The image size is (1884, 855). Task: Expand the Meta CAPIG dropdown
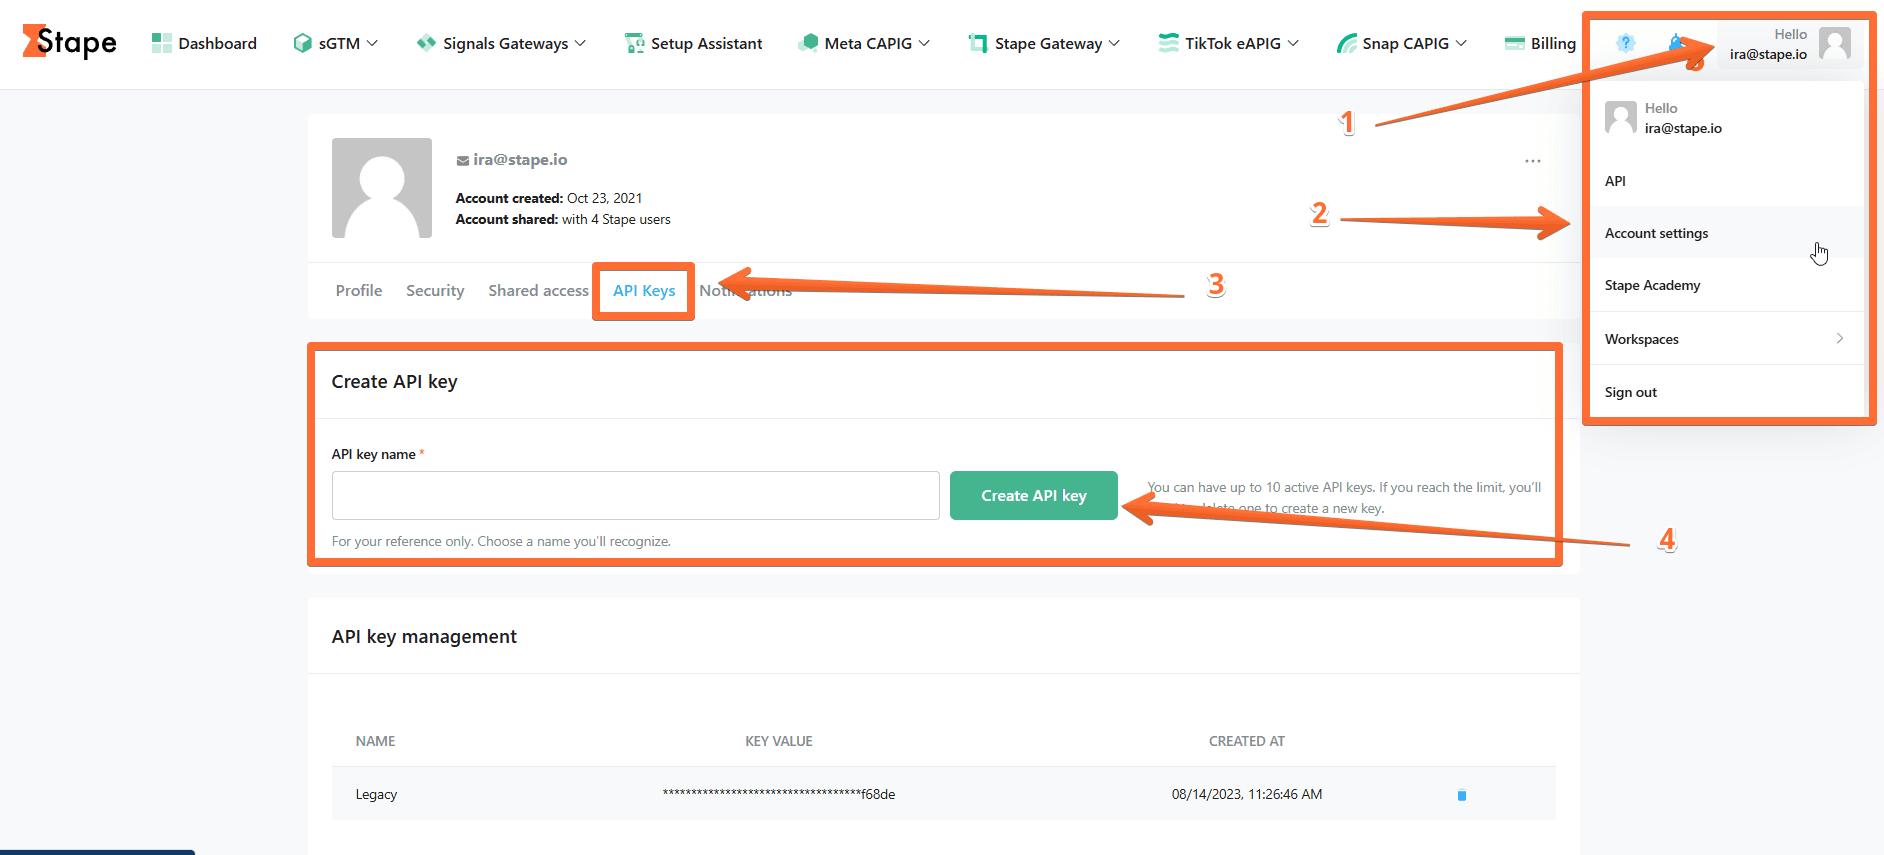[x=865, y=43]
